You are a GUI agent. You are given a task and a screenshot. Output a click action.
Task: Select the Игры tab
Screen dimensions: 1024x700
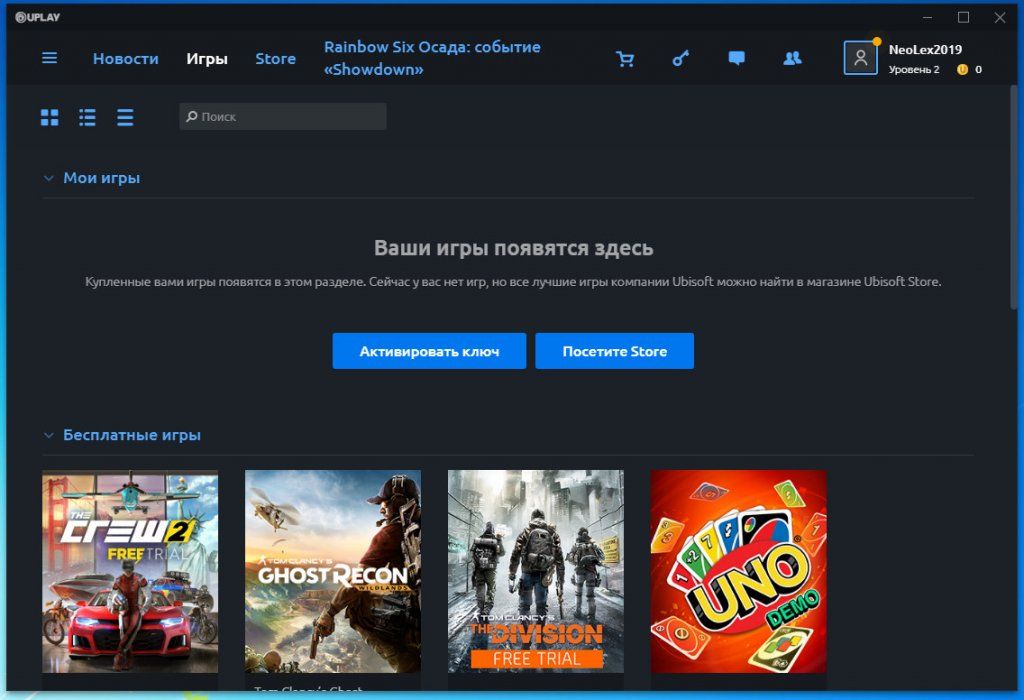pos(207,59)
